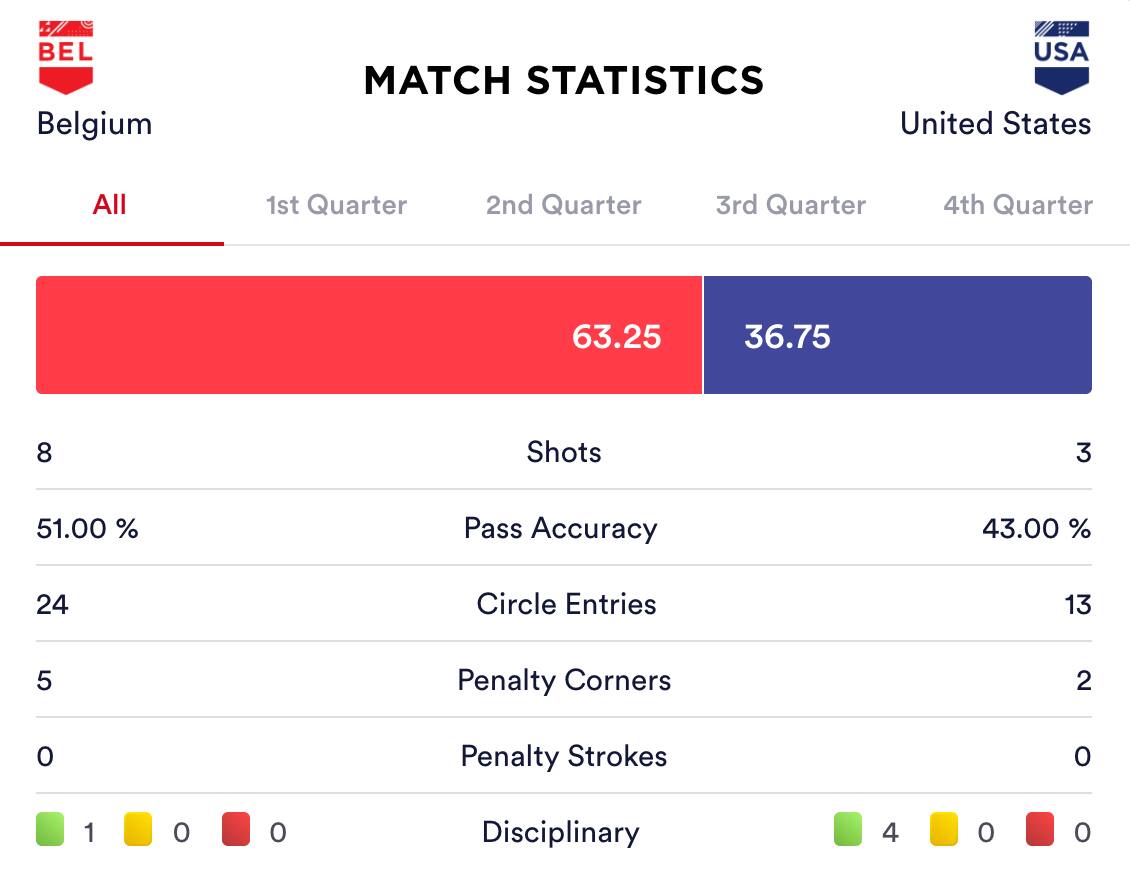
Task: Click United States' red card icon
Action: 1040,831
